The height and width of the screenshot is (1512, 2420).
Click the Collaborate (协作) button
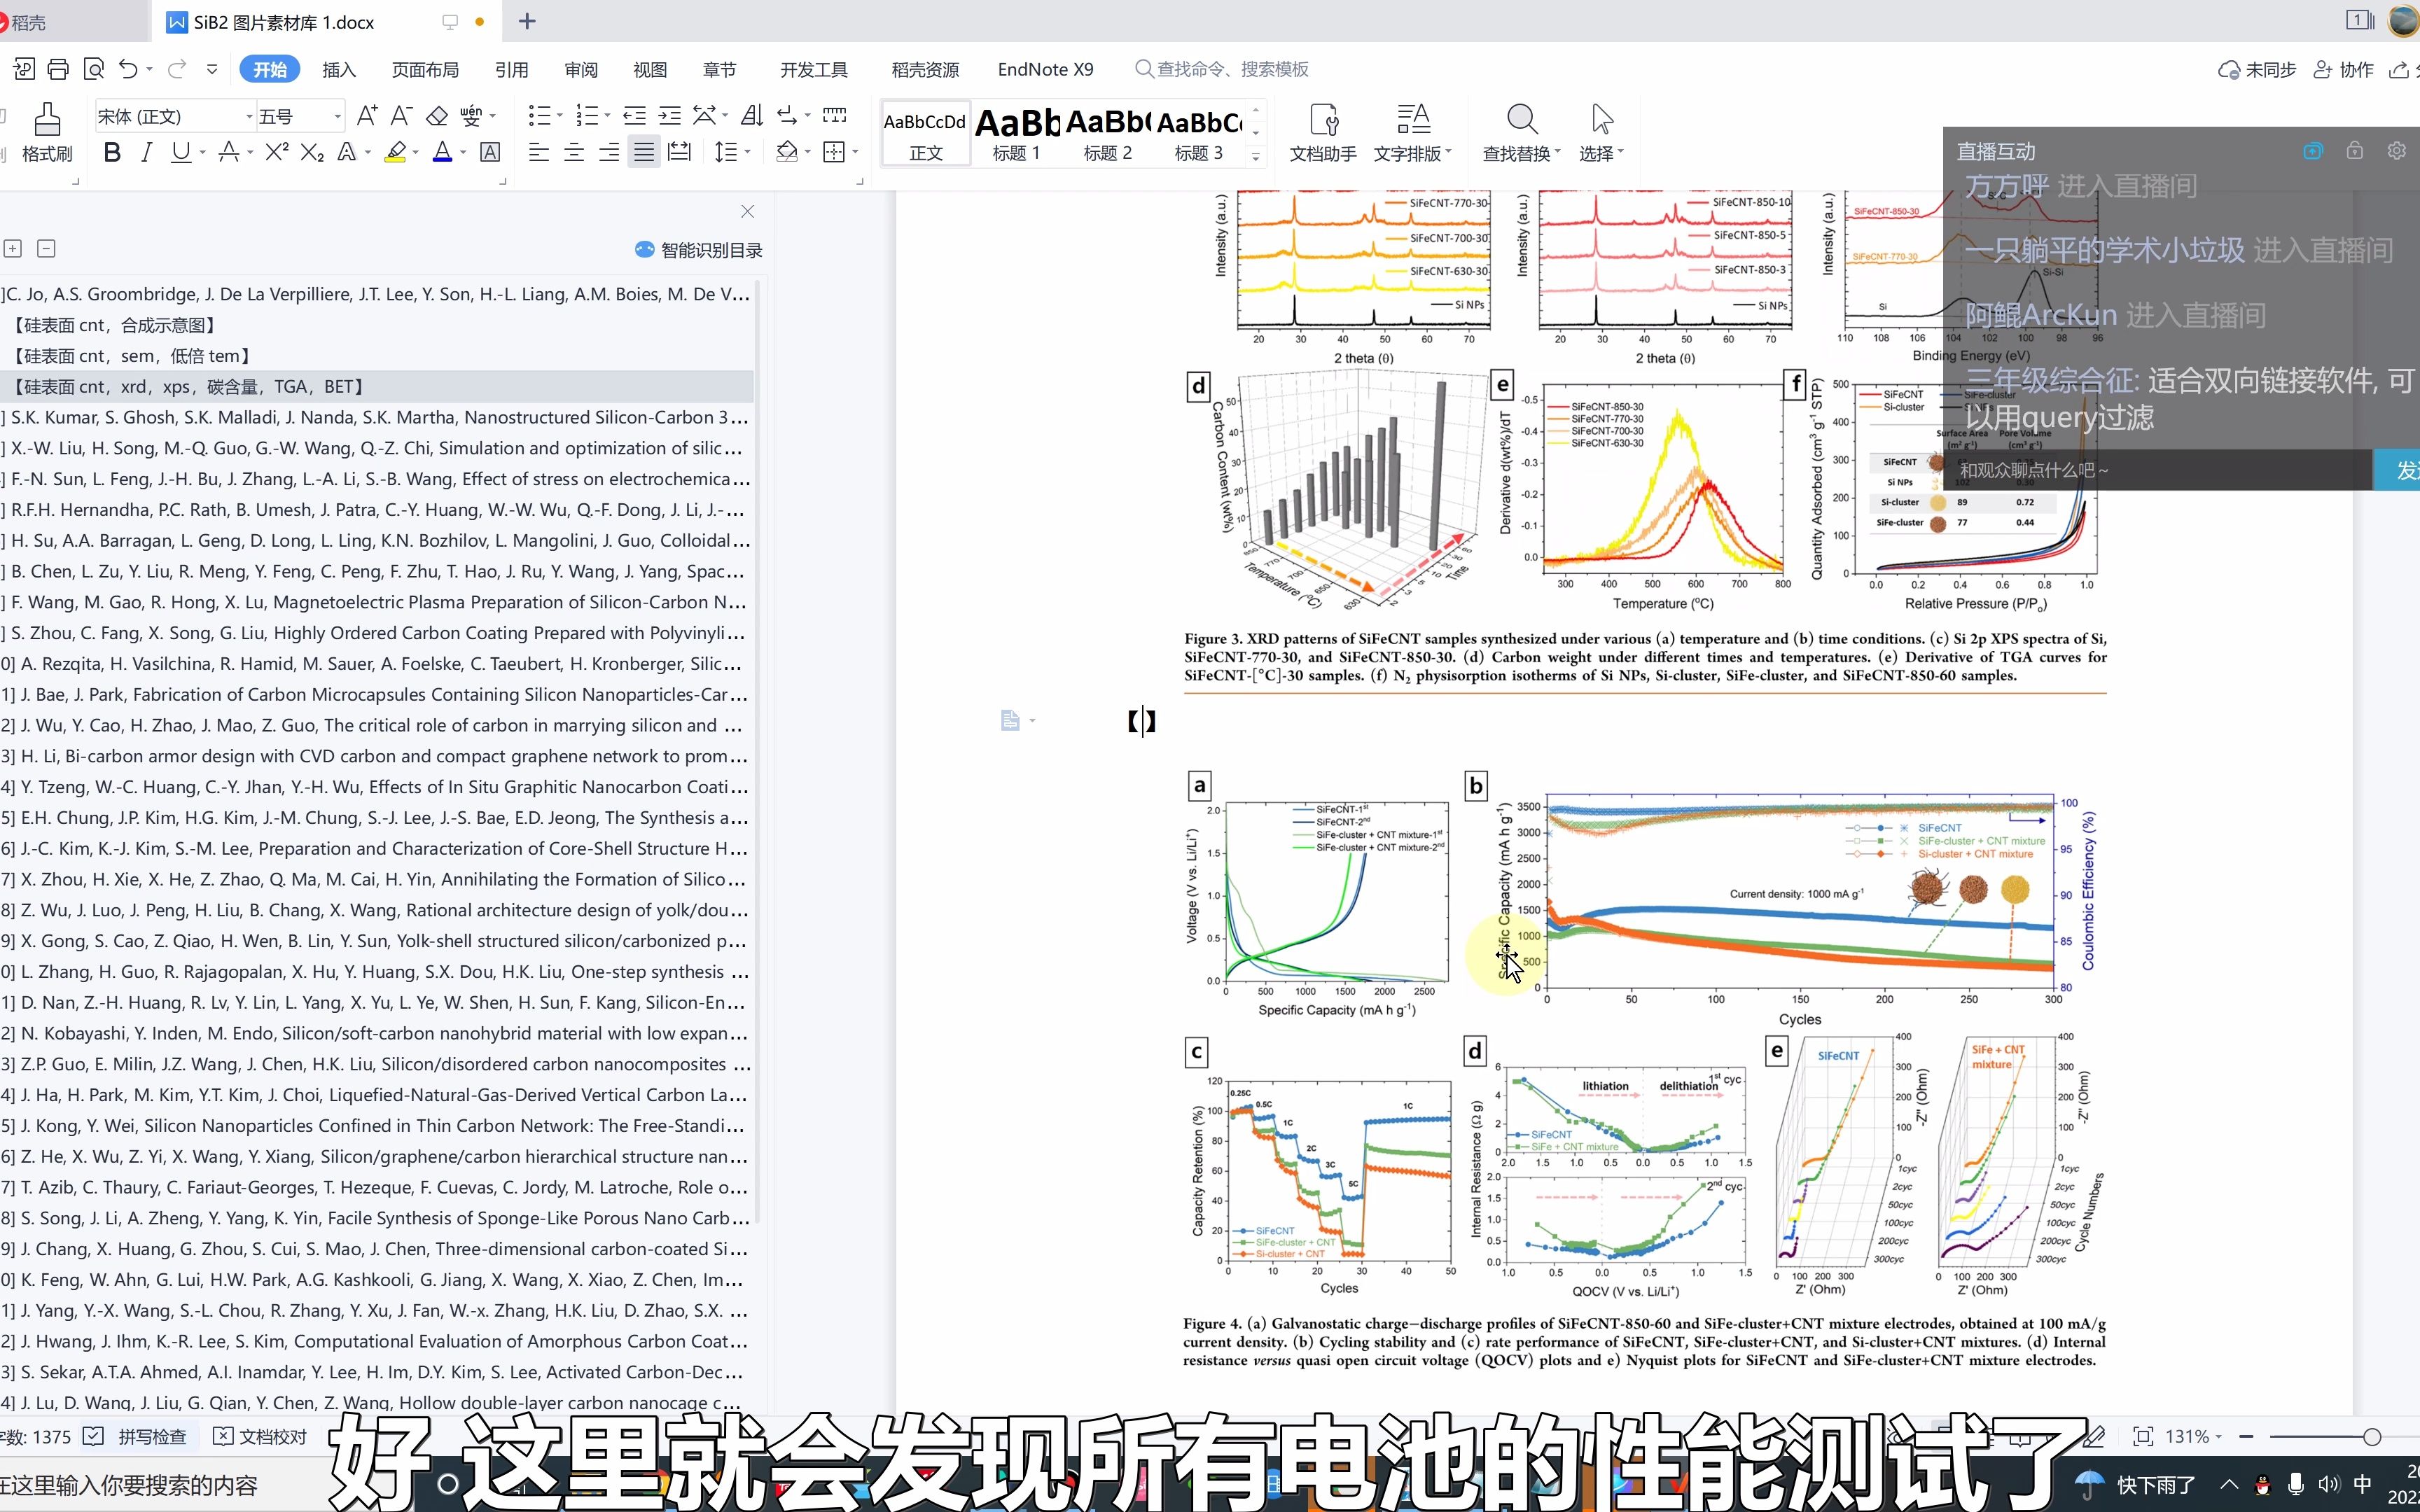coord(2344,69)
